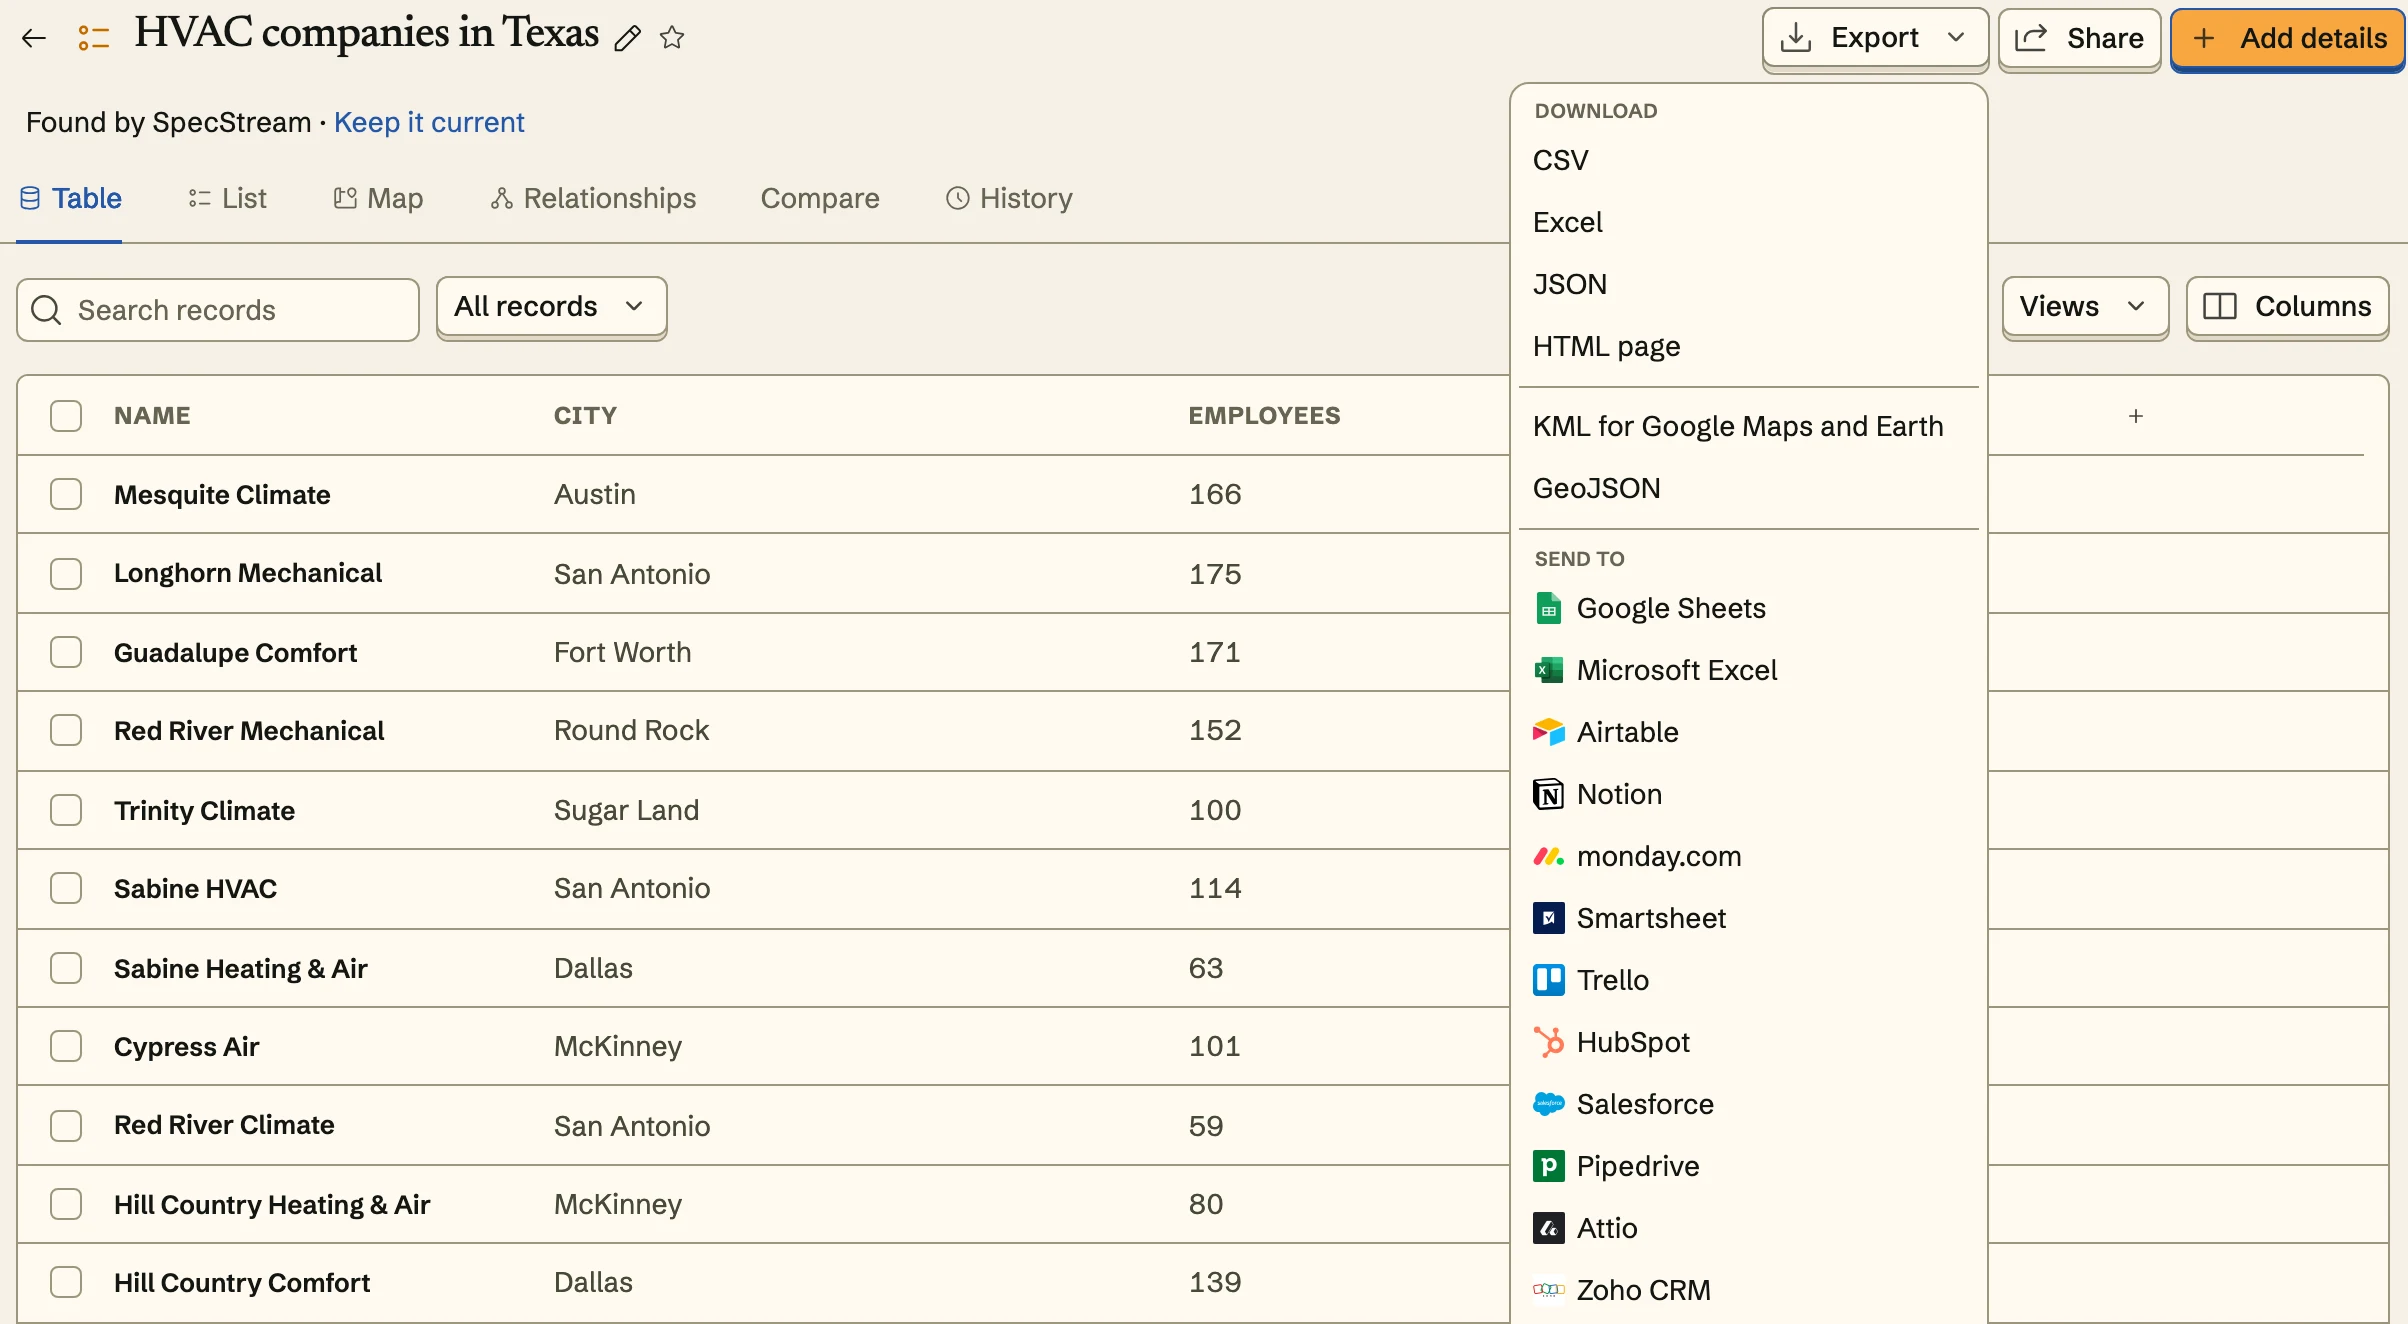Viewport: 2408px width, 1324px height.
Task: Click the pencil icon to rename title
Action: 627,38
